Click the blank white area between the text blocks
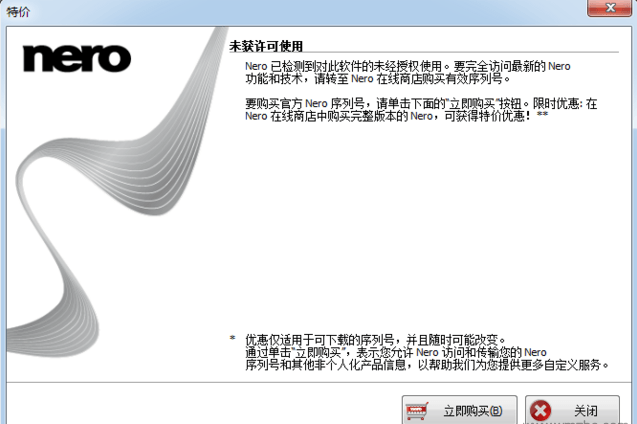The width and height of the screenshot is (637, 424). point(420,230)
